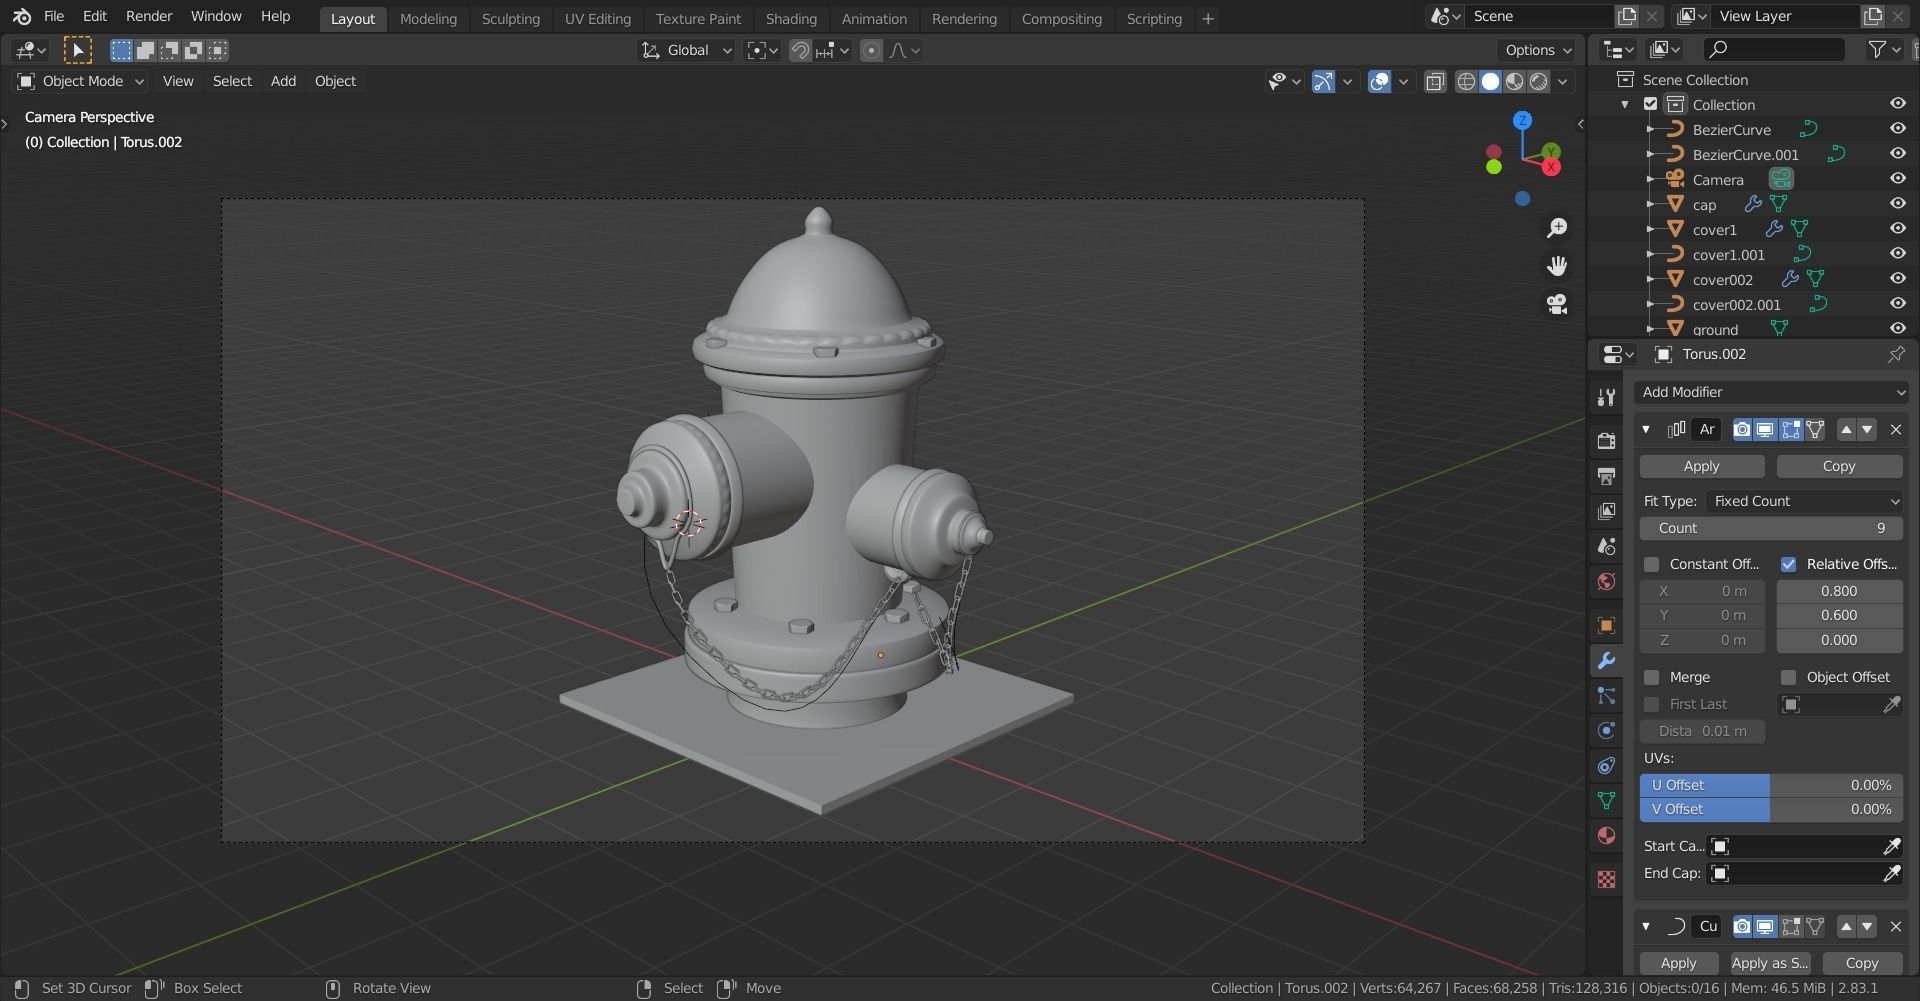The height and width of the screenshot is (1001, 1920).
Task: Switch to the Sculpting workspace tab
Action: [x=510, y=18]
